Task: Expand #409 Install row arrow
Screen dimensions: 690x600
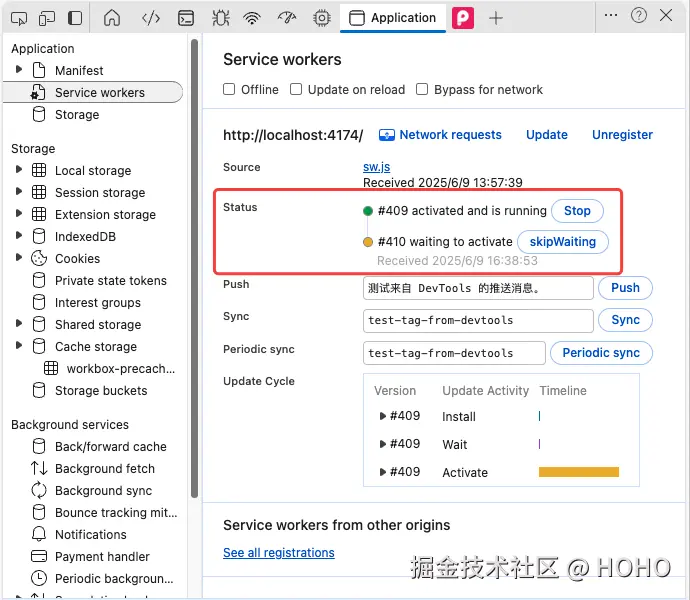Action: click(382, 416)
